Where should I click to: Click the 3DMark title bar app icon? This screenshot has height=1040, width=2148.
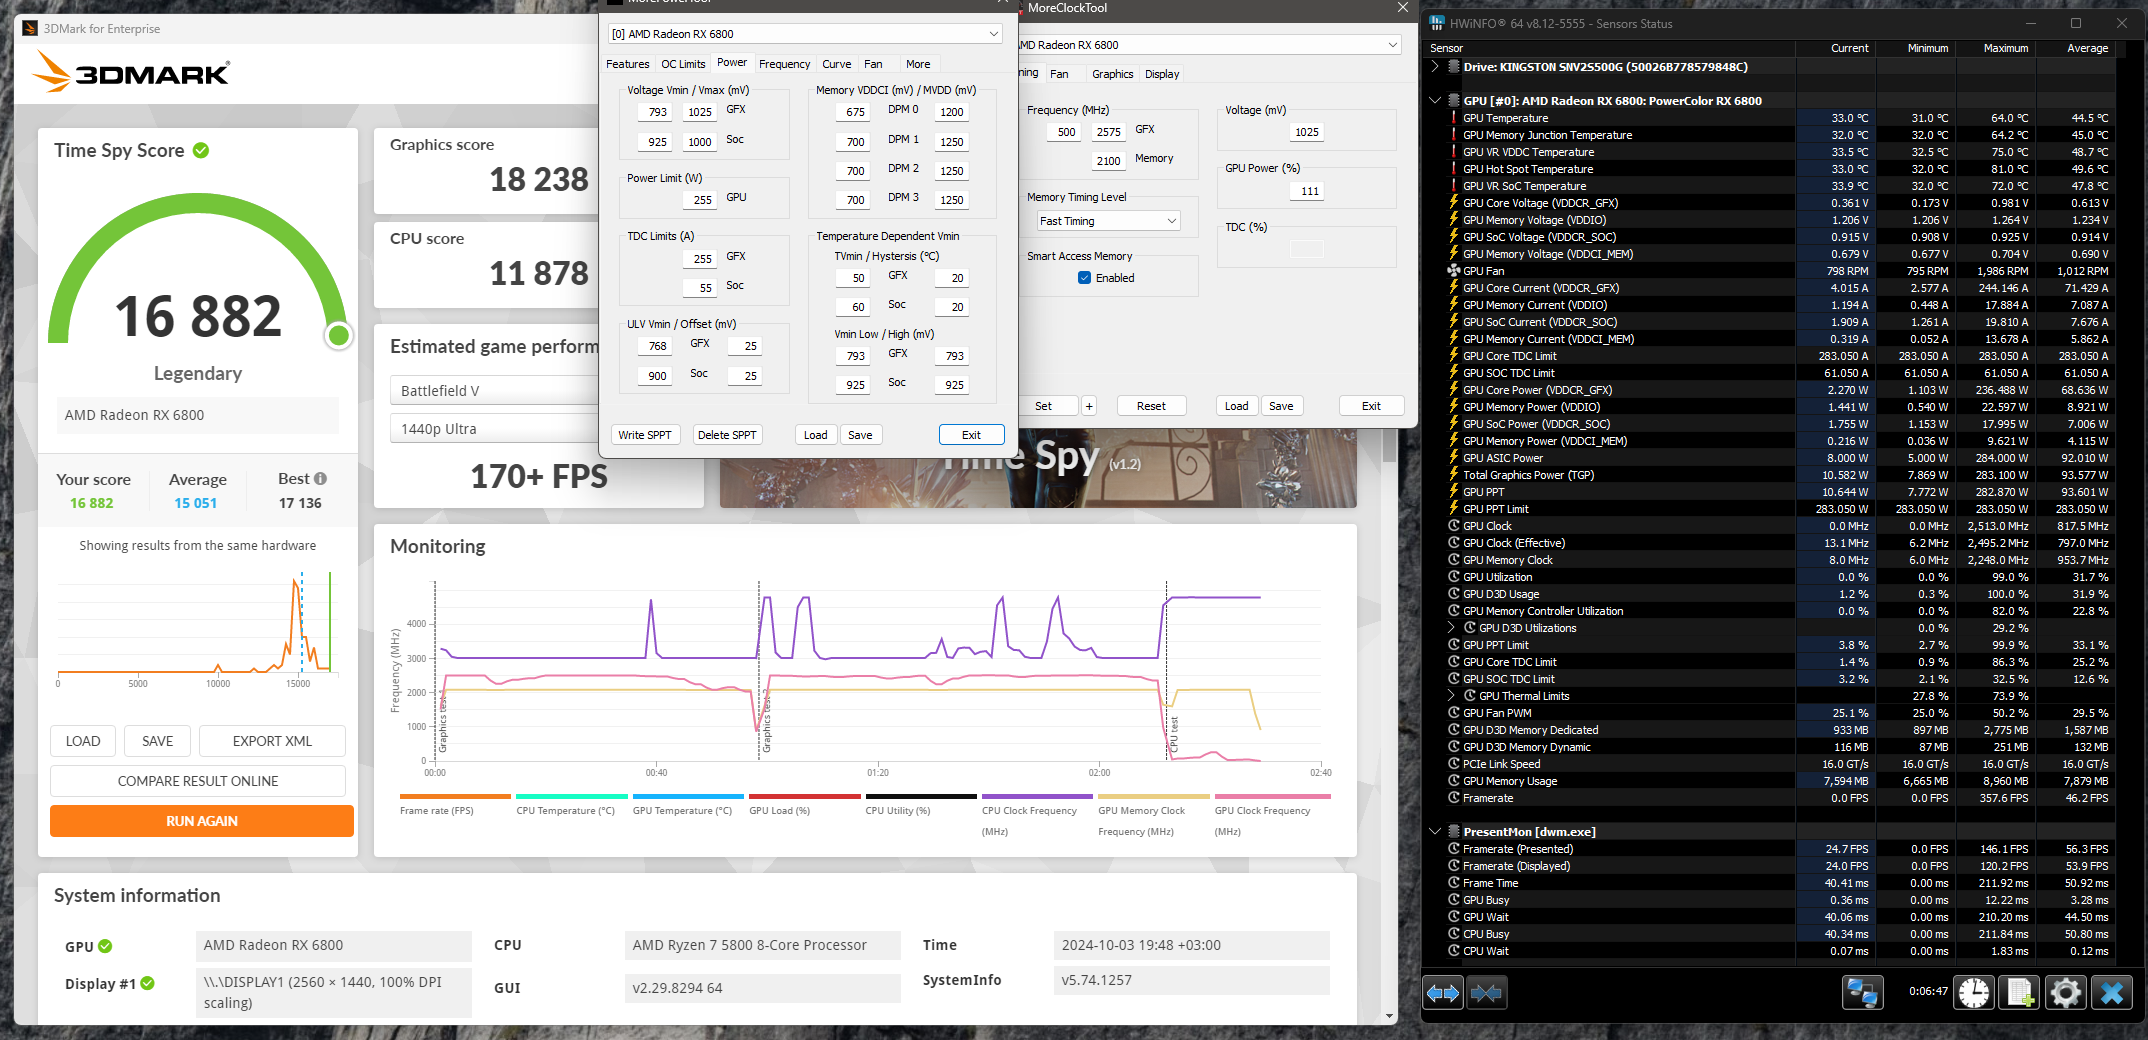tap(30, 28)
